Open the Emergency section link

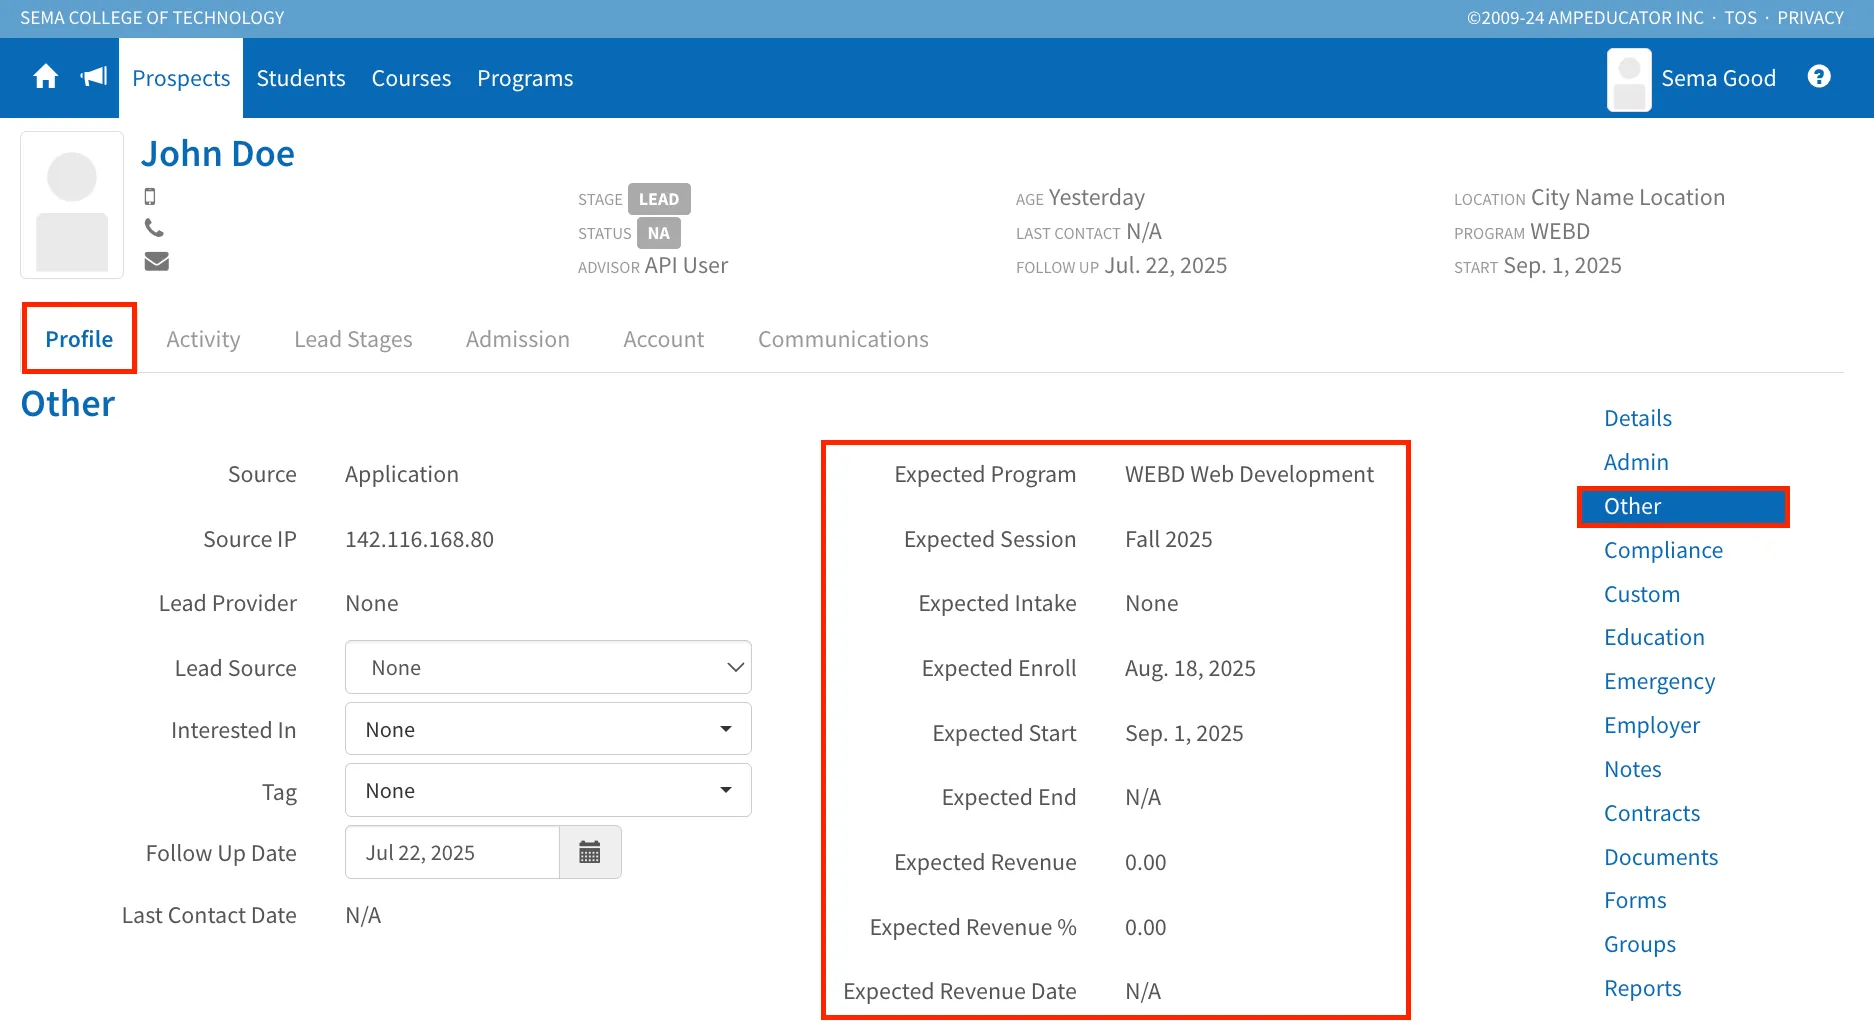pos(1659,681)
